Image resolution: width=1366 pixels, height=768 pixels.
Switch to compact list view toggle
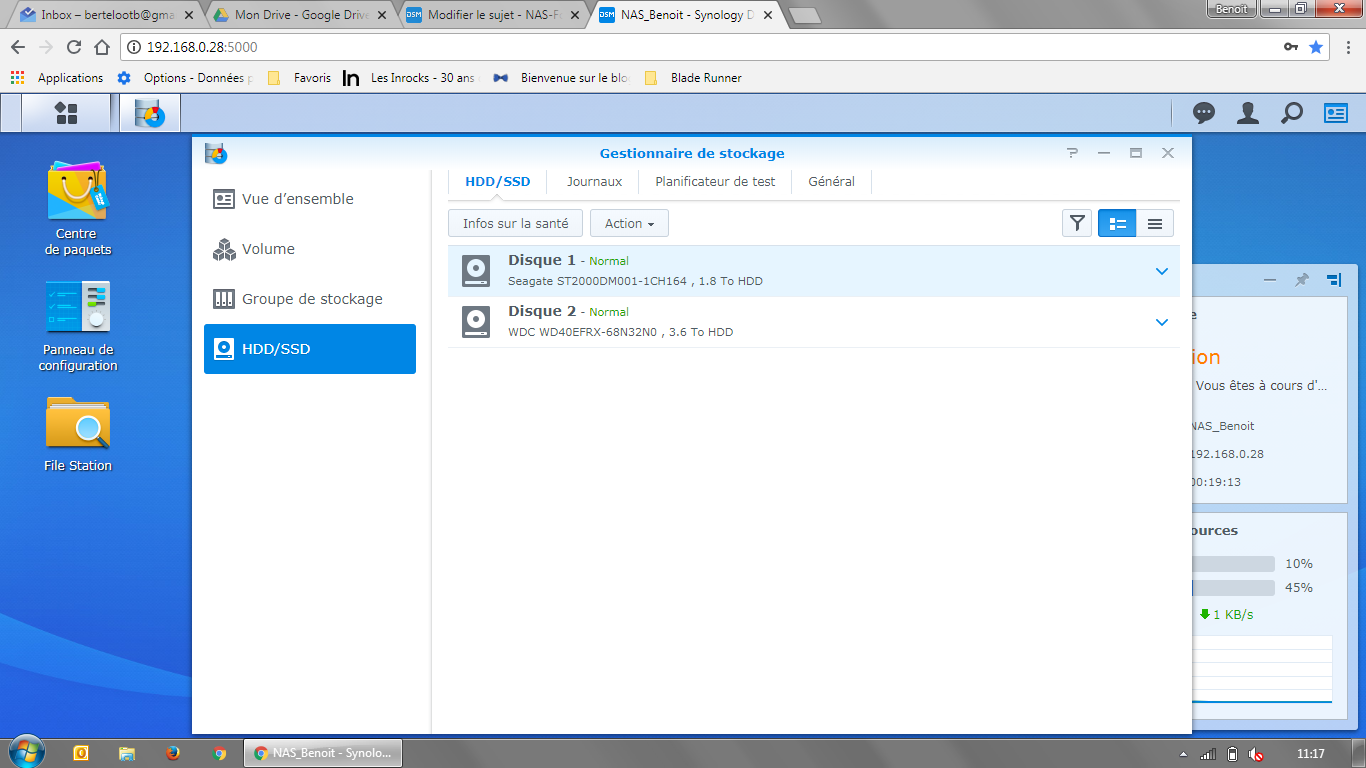point(1155,223)
